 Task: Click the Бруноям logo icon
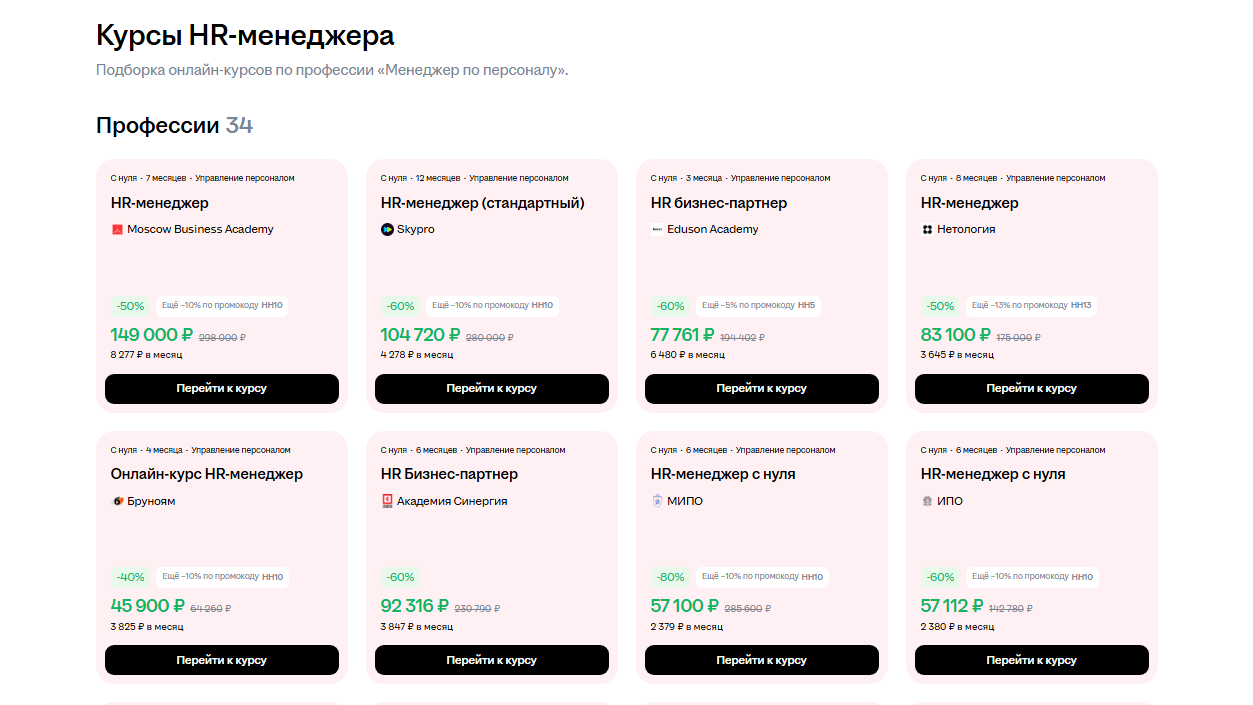click(x=117, y=501)
